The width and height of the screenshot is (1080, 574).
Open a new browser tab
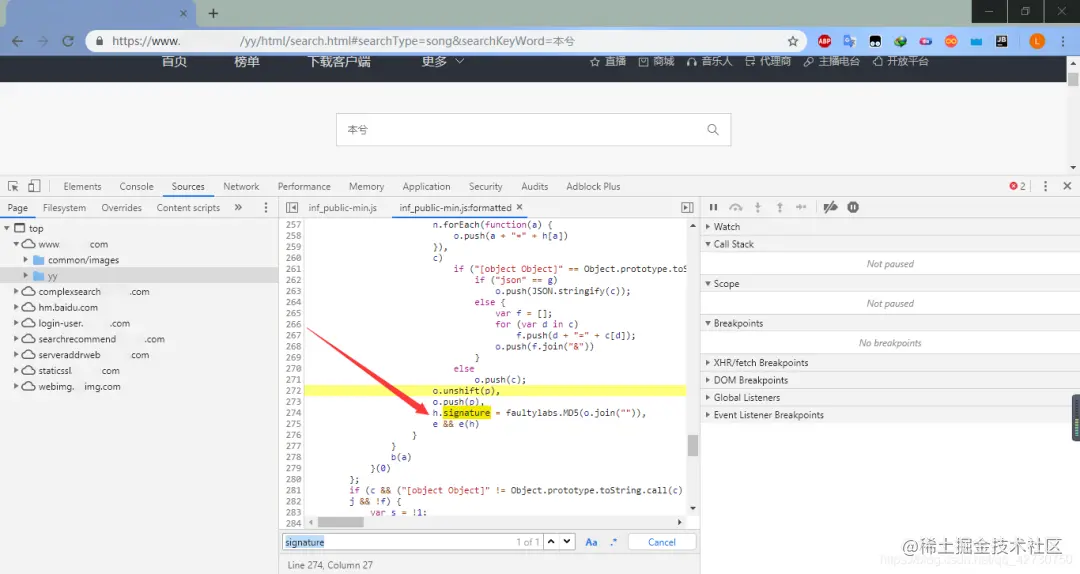point(213,13)
